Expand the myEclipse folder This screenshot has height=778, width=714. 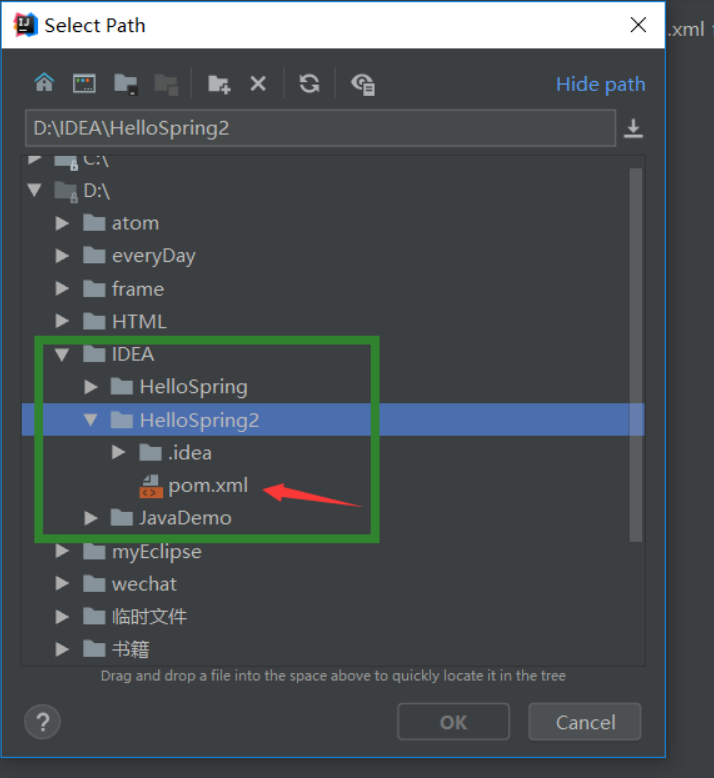(x=62, y=551)
